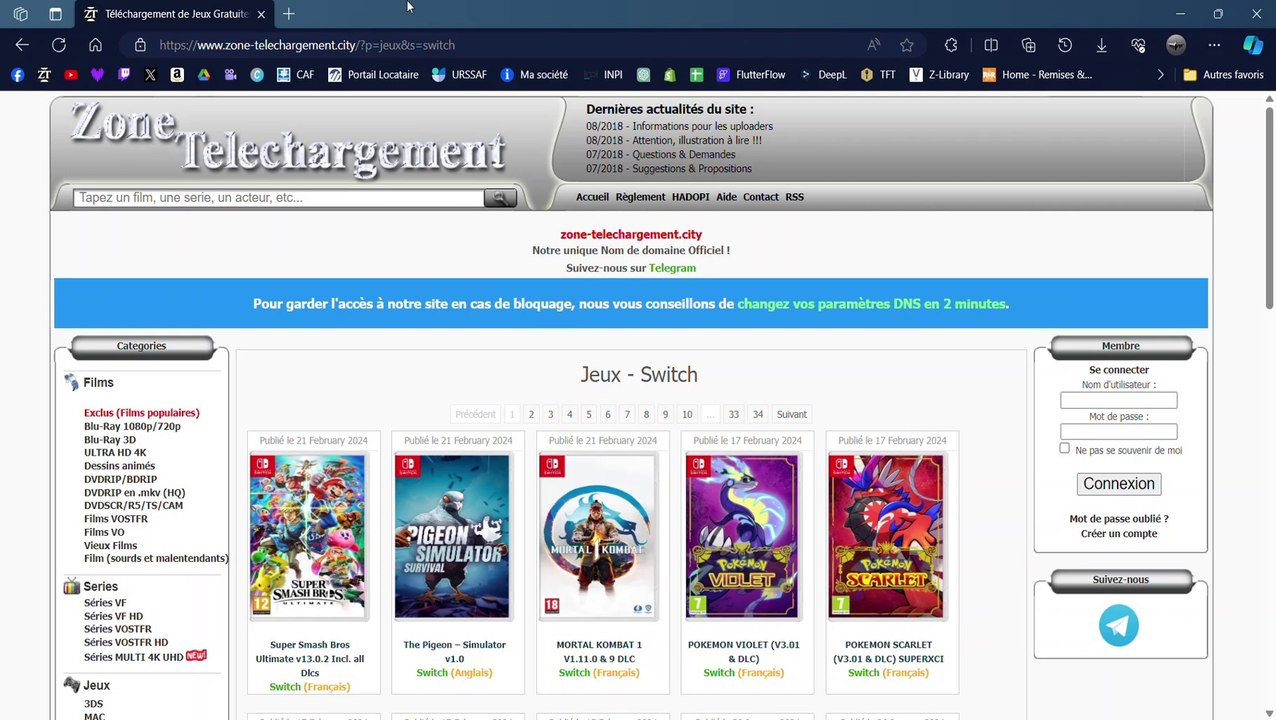
Task: Open the Shopify bookmark icon
Action: coord(670,74)
